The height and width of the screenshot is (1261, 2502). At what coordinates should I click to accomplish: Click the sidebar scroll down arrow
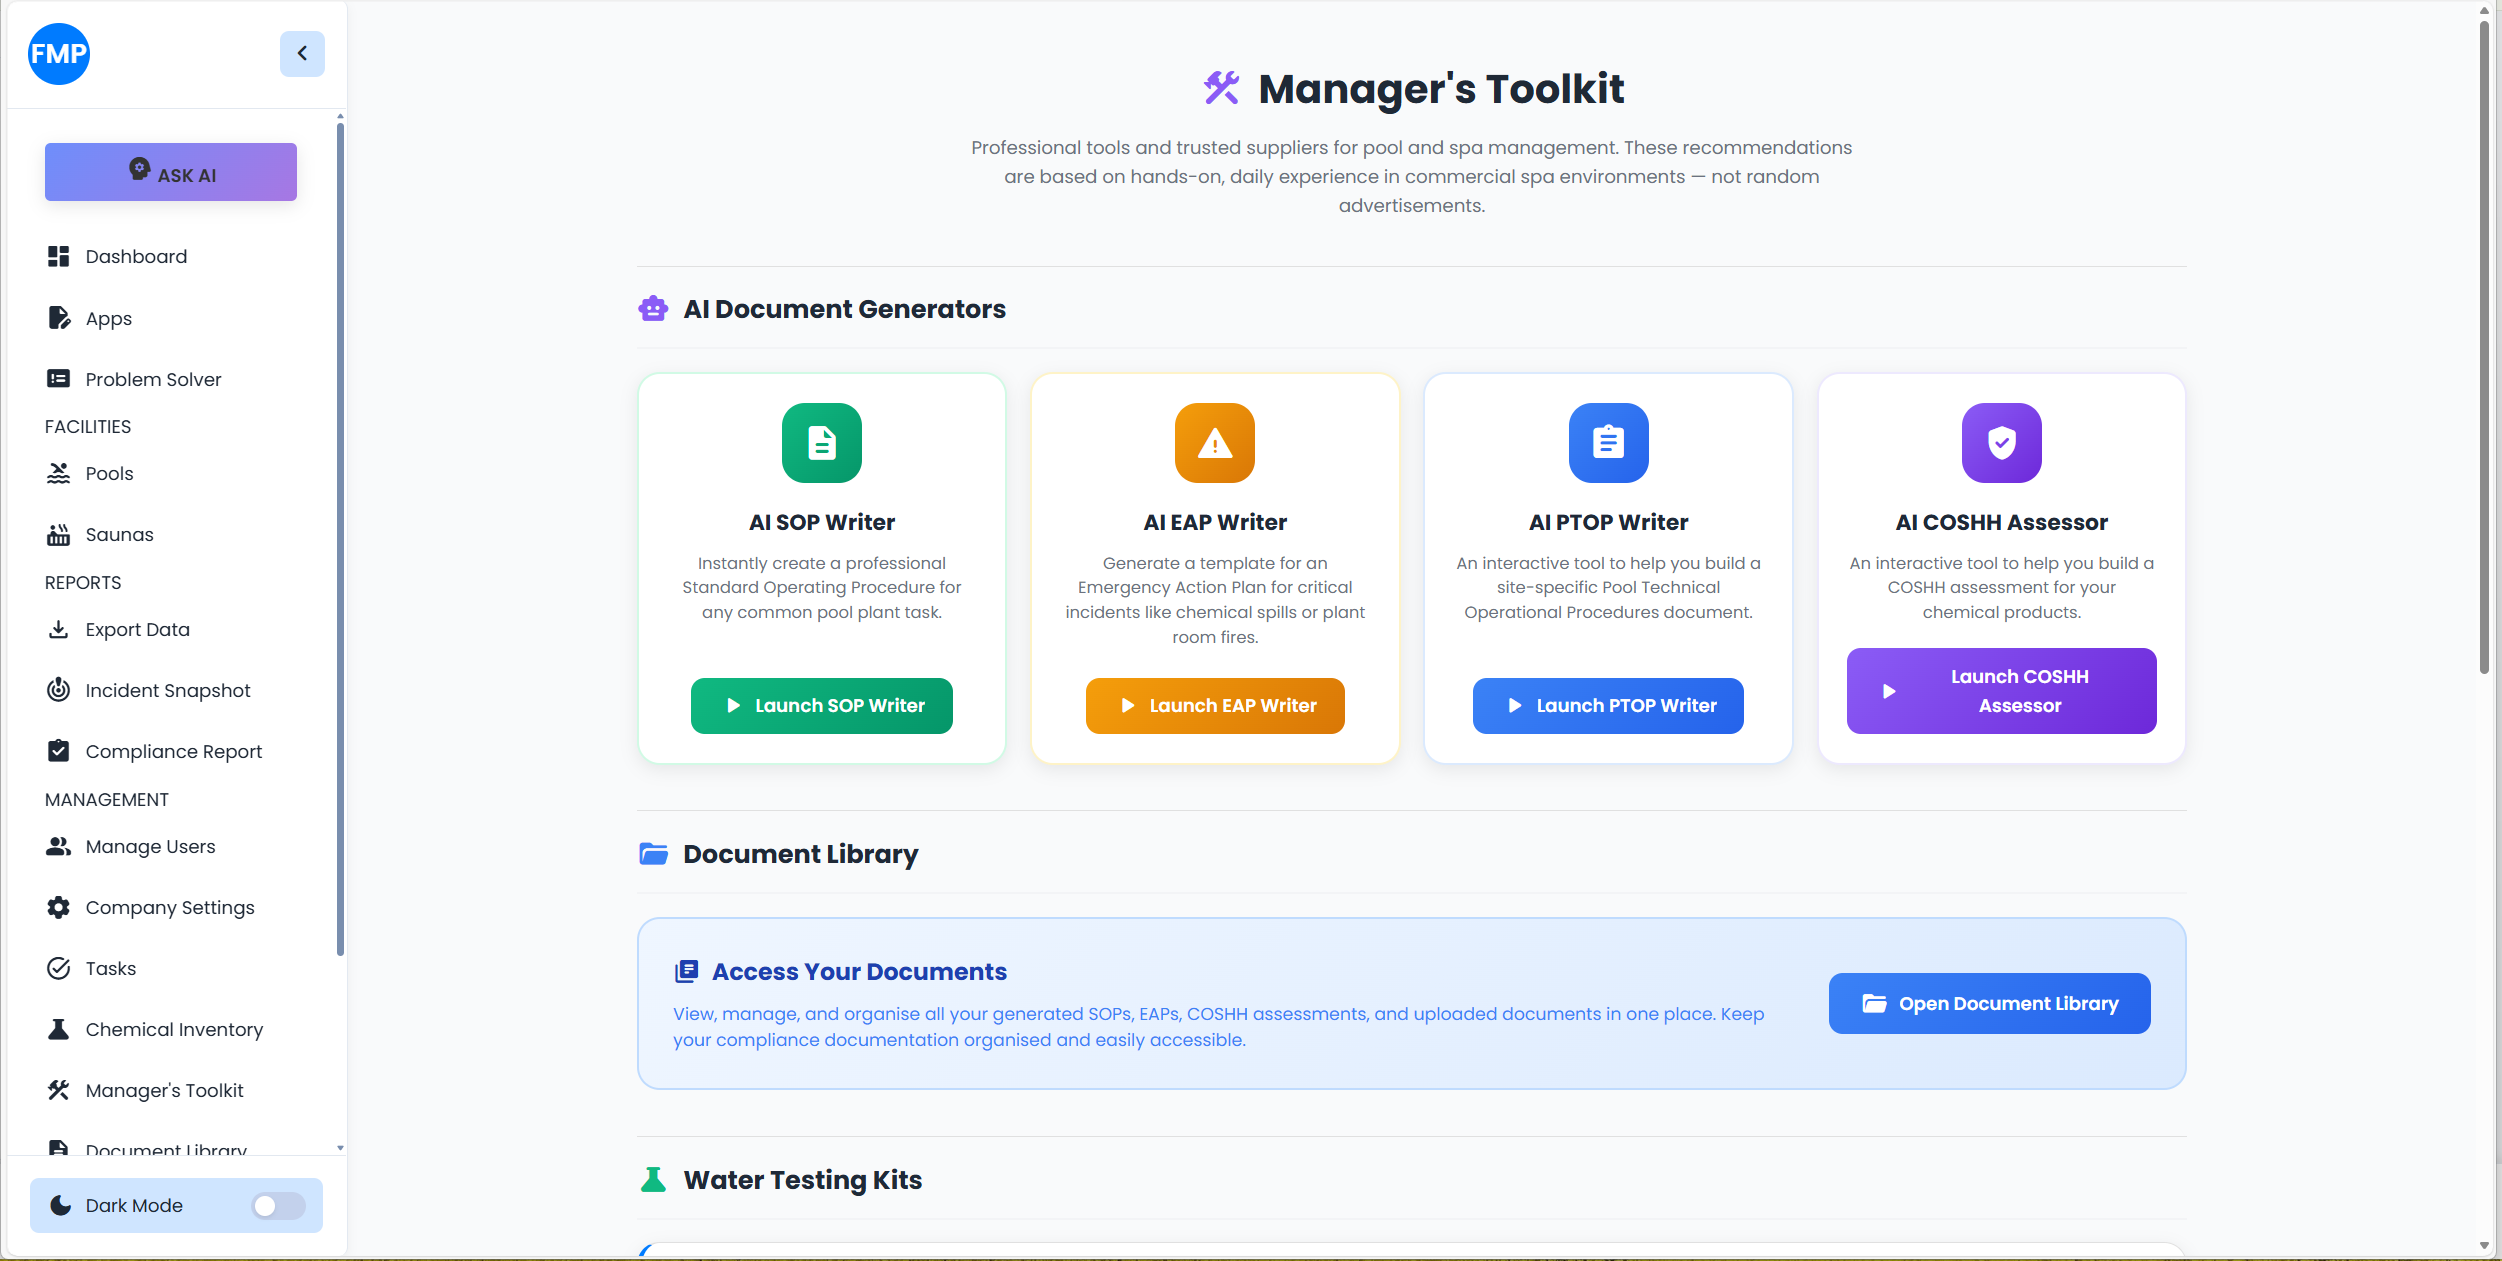click(340, 1148)
